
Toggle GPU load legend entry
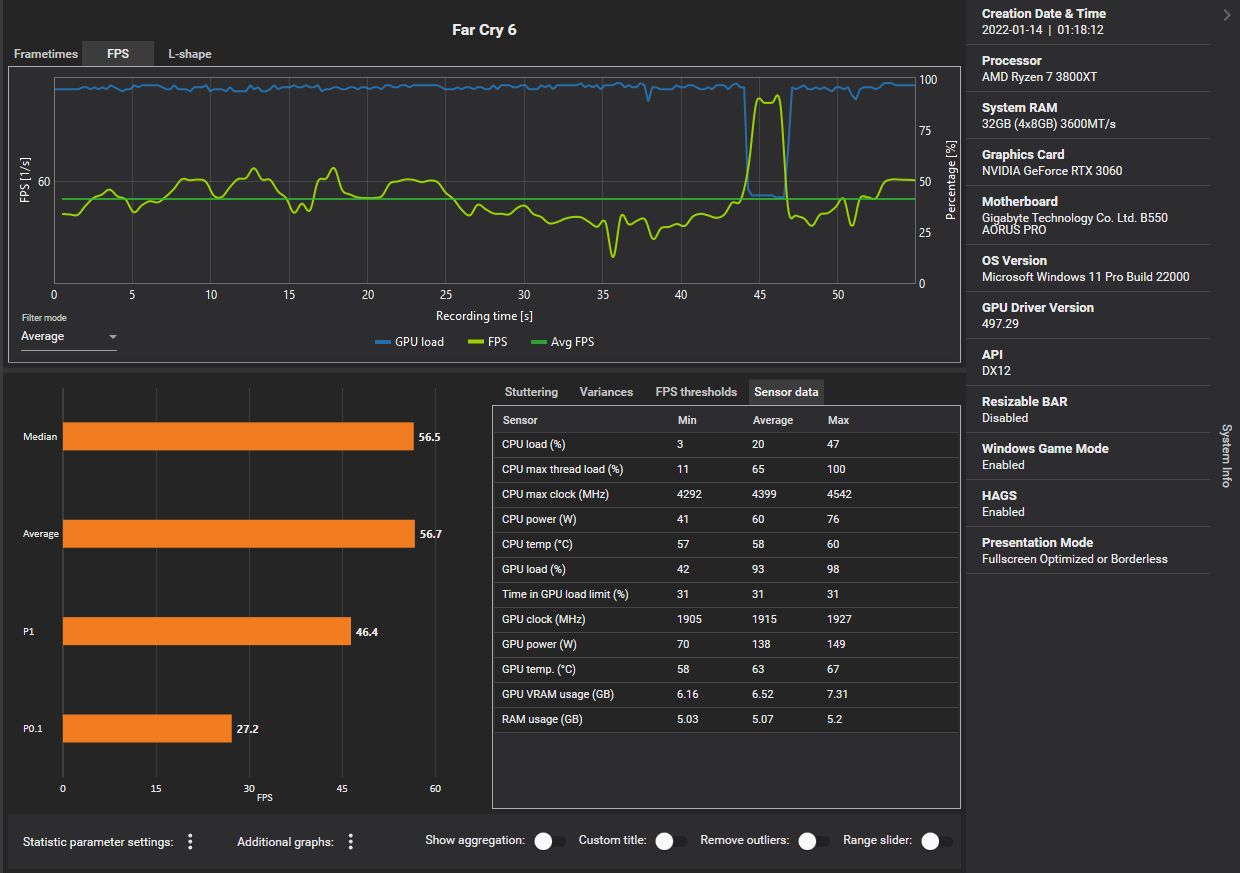pyautogui.click(x=409, y=342)
